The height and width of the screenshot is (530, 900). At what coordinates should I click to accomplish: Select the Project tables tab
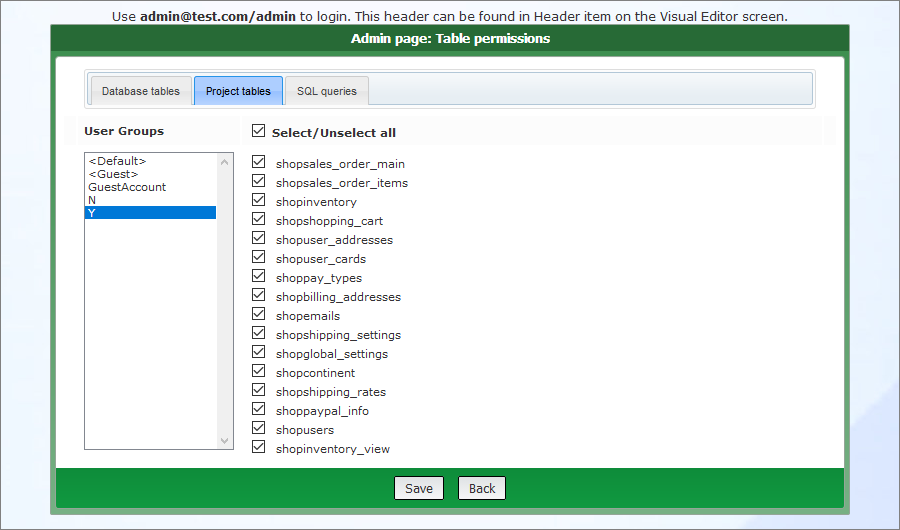pyautogui.click(x=238, y=91)
